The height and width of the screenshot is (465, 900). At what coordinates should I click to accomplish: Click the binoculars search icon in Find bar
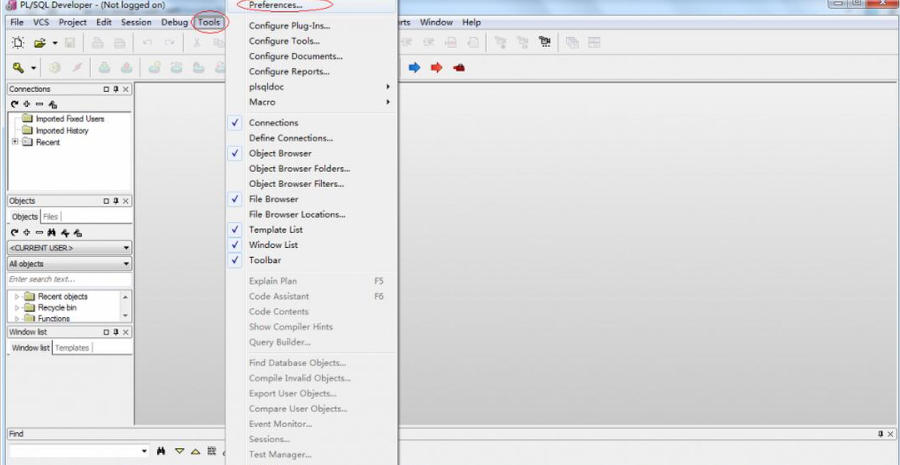pyautogui.click(x=161, y=451)
